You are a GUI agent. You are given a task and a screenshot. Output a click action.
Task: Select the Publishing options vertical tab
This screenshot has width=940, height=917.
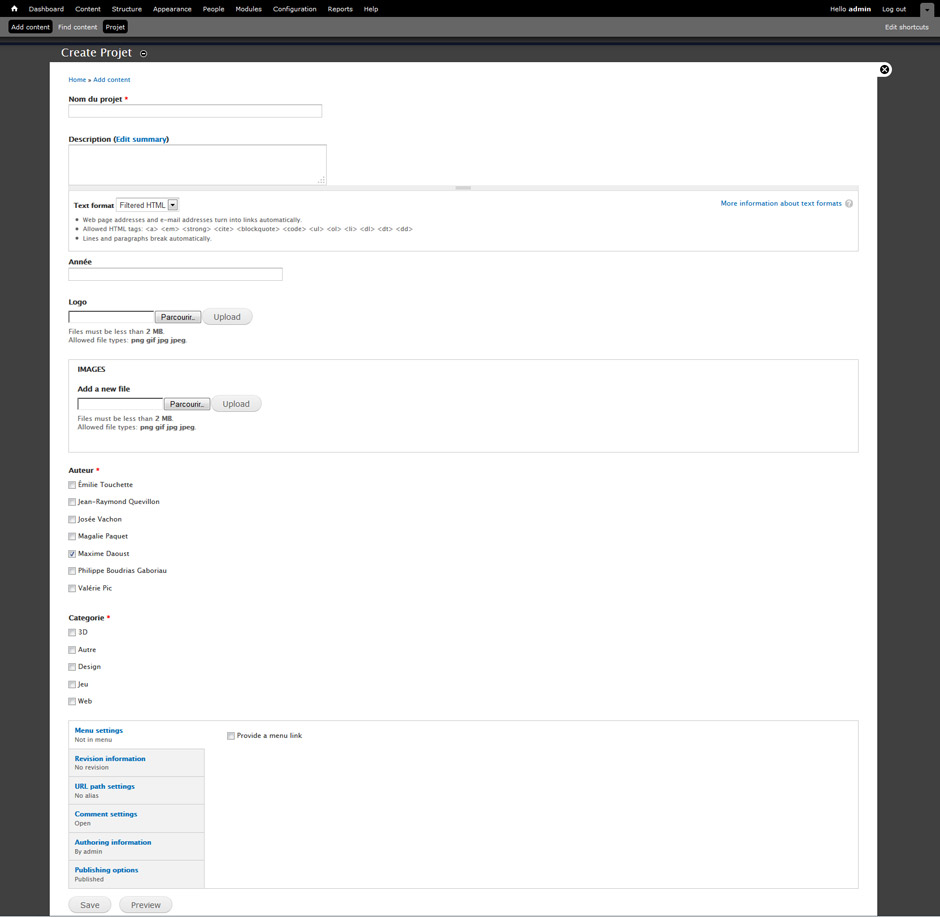pyautogui.click(x=136, y=874)
